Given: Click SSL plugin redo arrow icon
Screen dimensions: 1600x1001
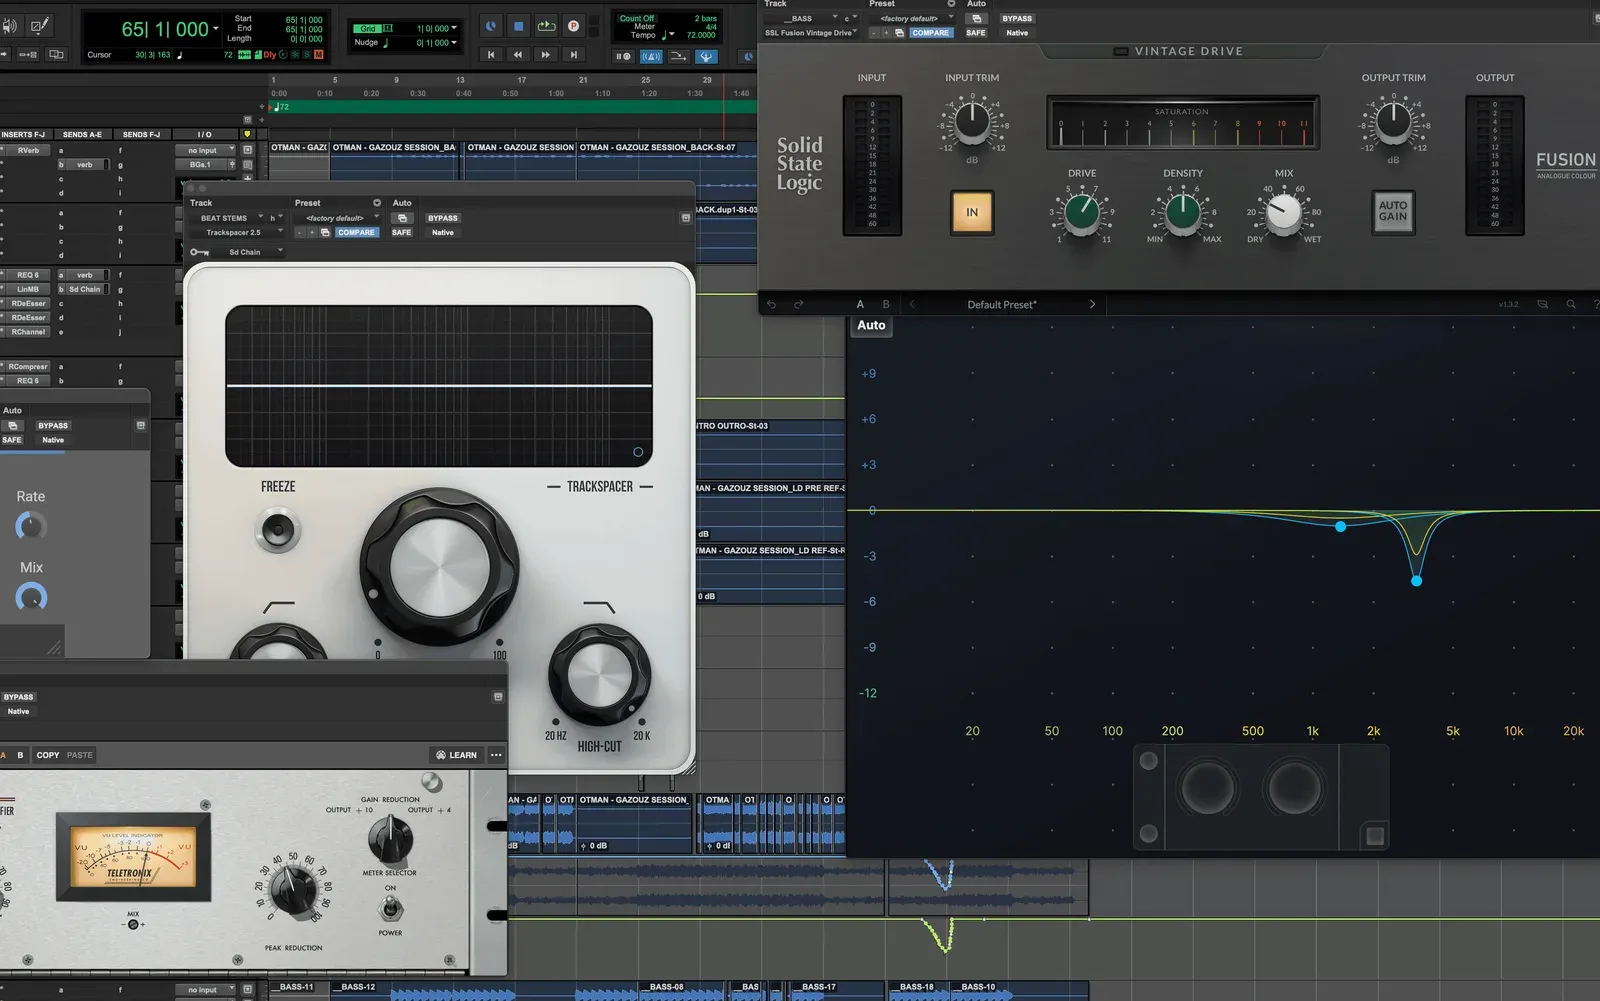Looking at the screenshot, I should (x=798, y=304).
